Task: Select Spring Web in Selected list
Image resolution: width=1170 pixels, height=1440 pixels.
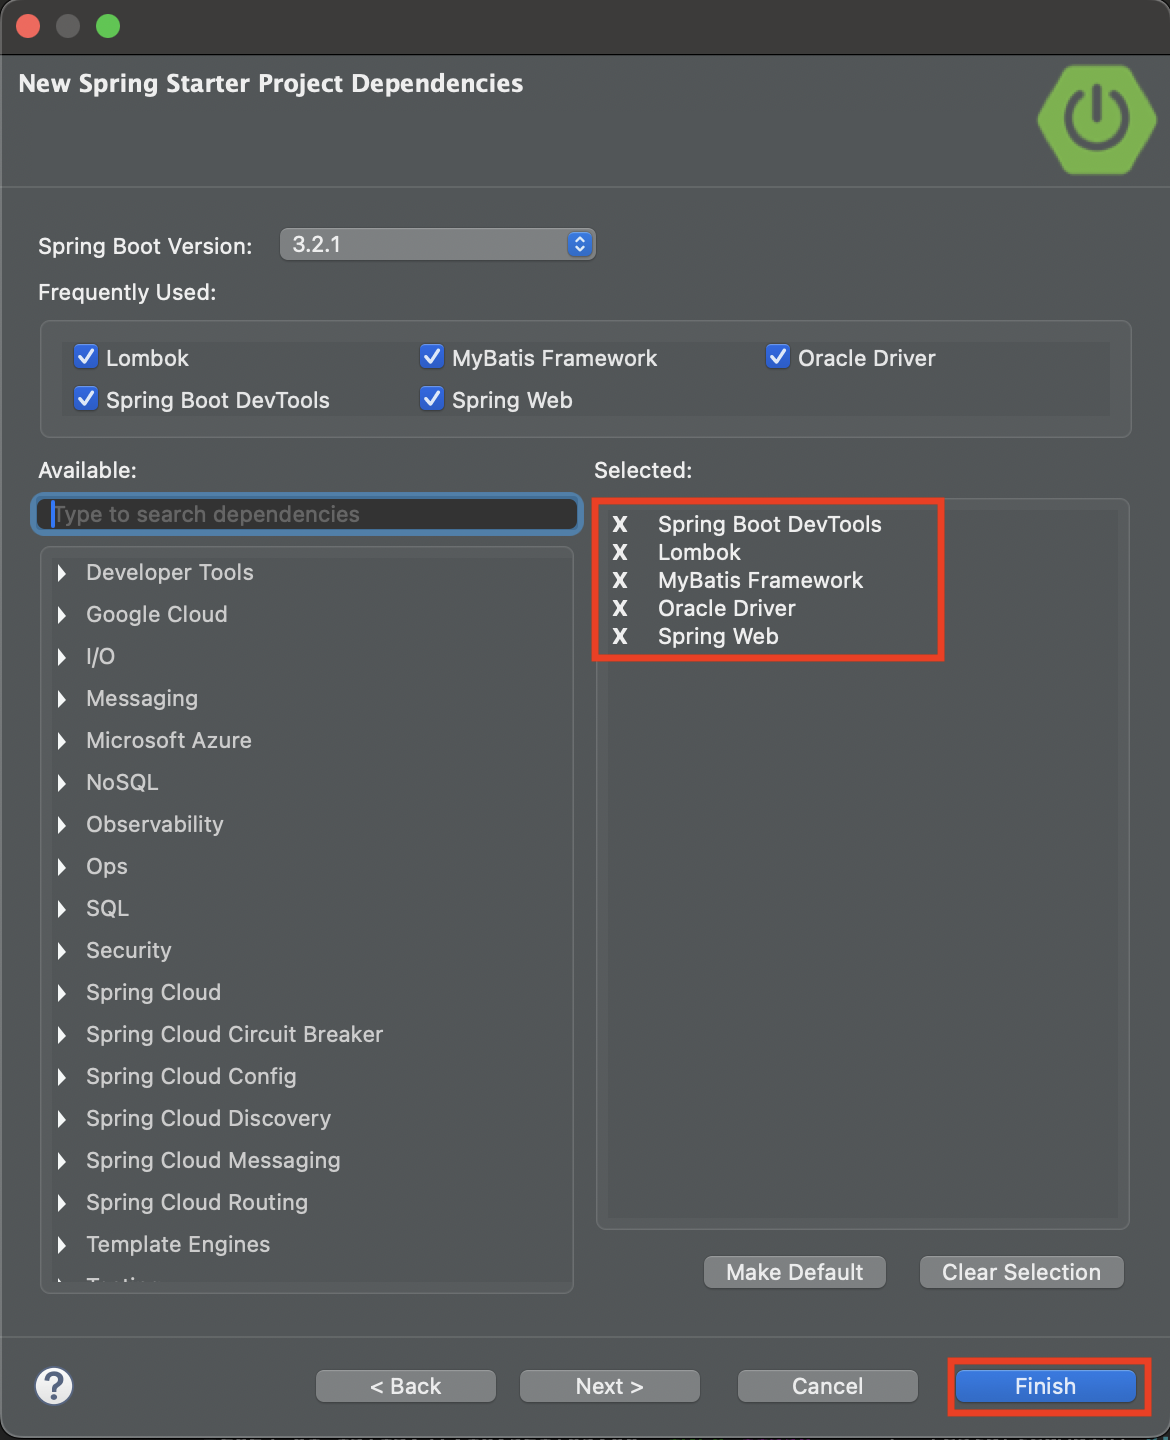Action: (x=718, y=636)
